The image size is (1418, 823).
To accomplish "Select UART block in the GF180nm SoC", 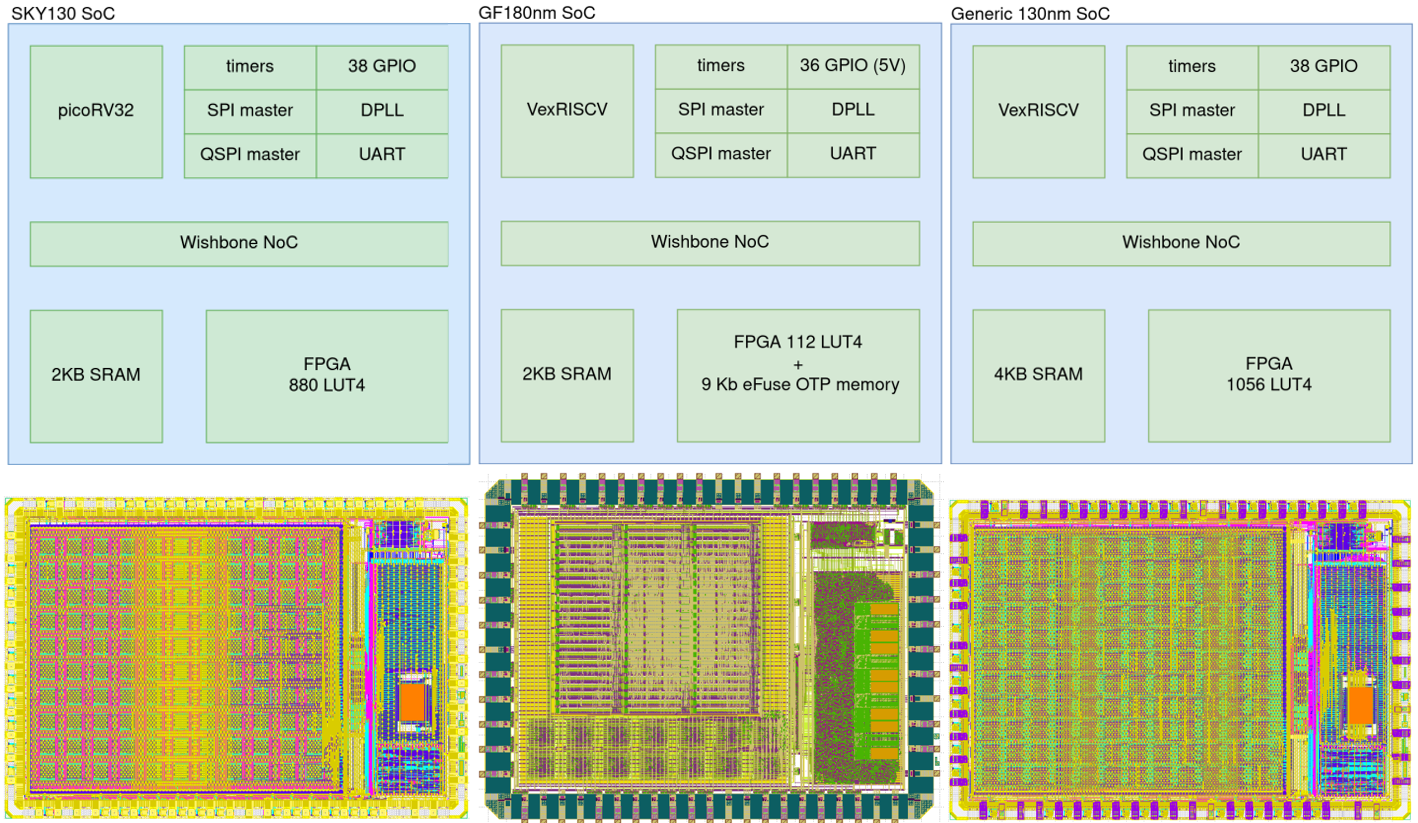I will [853, 155].
